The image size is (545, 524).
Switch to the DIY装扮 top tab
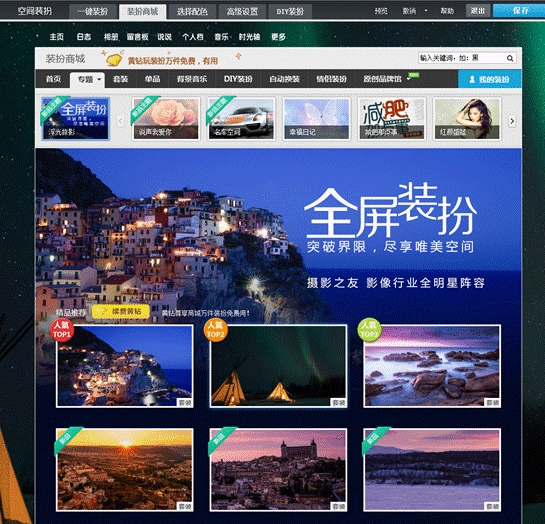coord(290,12)
